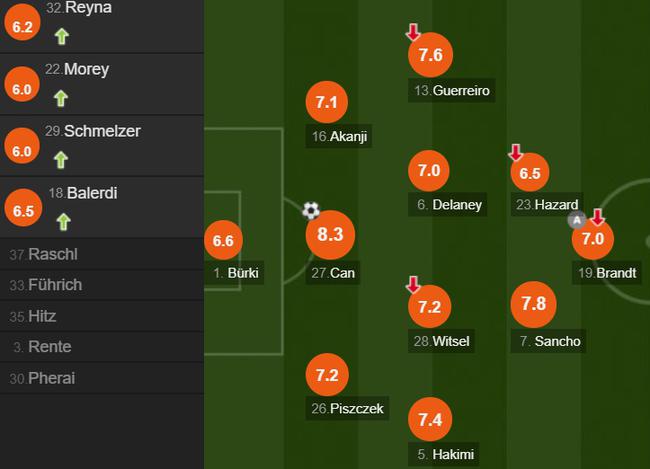
Task: Open the 5. Hakimi player label
Action: [444, 454]
